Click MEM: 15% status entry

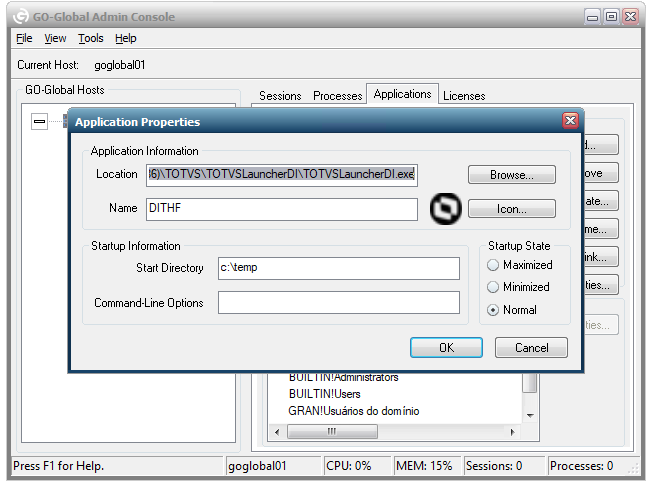[424, 466]
